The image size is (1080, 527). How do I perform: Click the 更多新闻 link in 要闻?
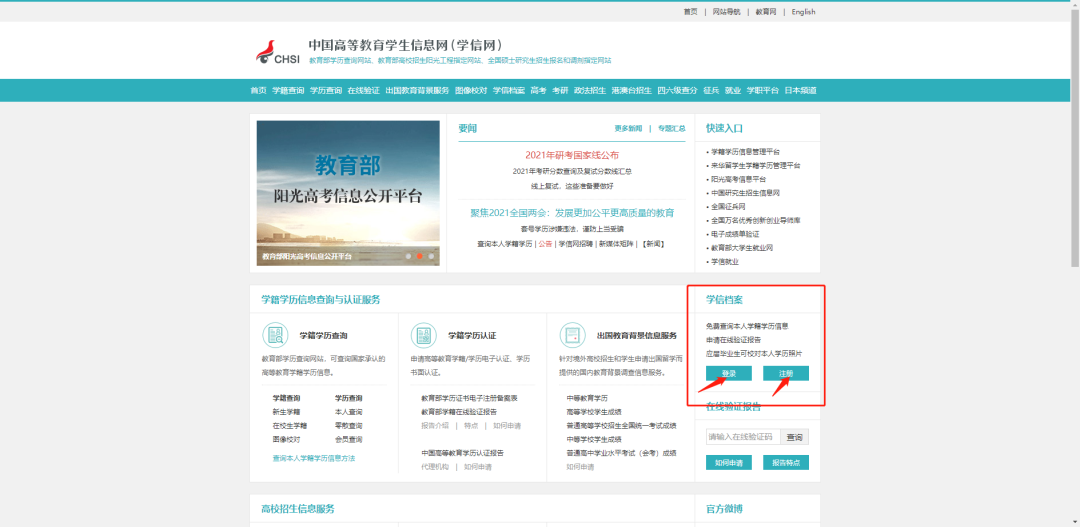628,128
